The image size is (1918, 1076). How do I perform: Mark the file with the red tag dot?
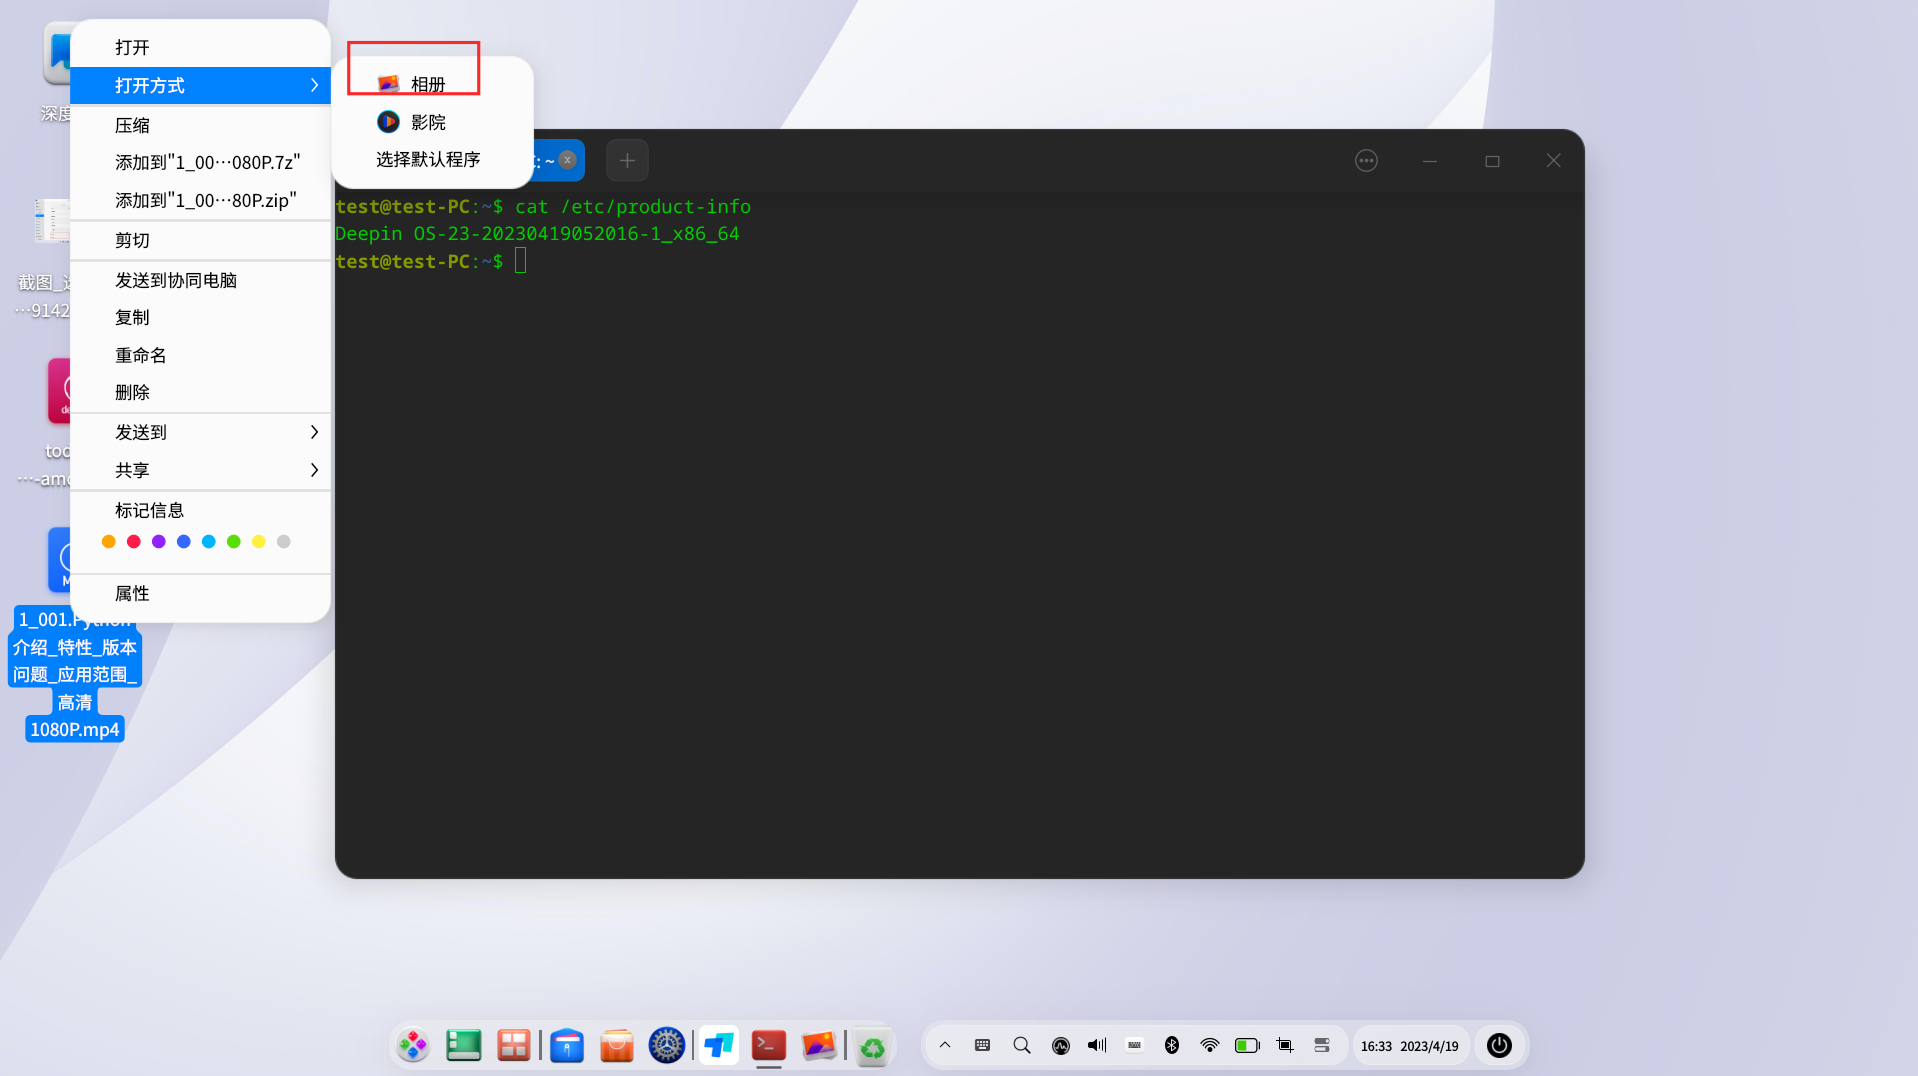click(x=134, y=541)
